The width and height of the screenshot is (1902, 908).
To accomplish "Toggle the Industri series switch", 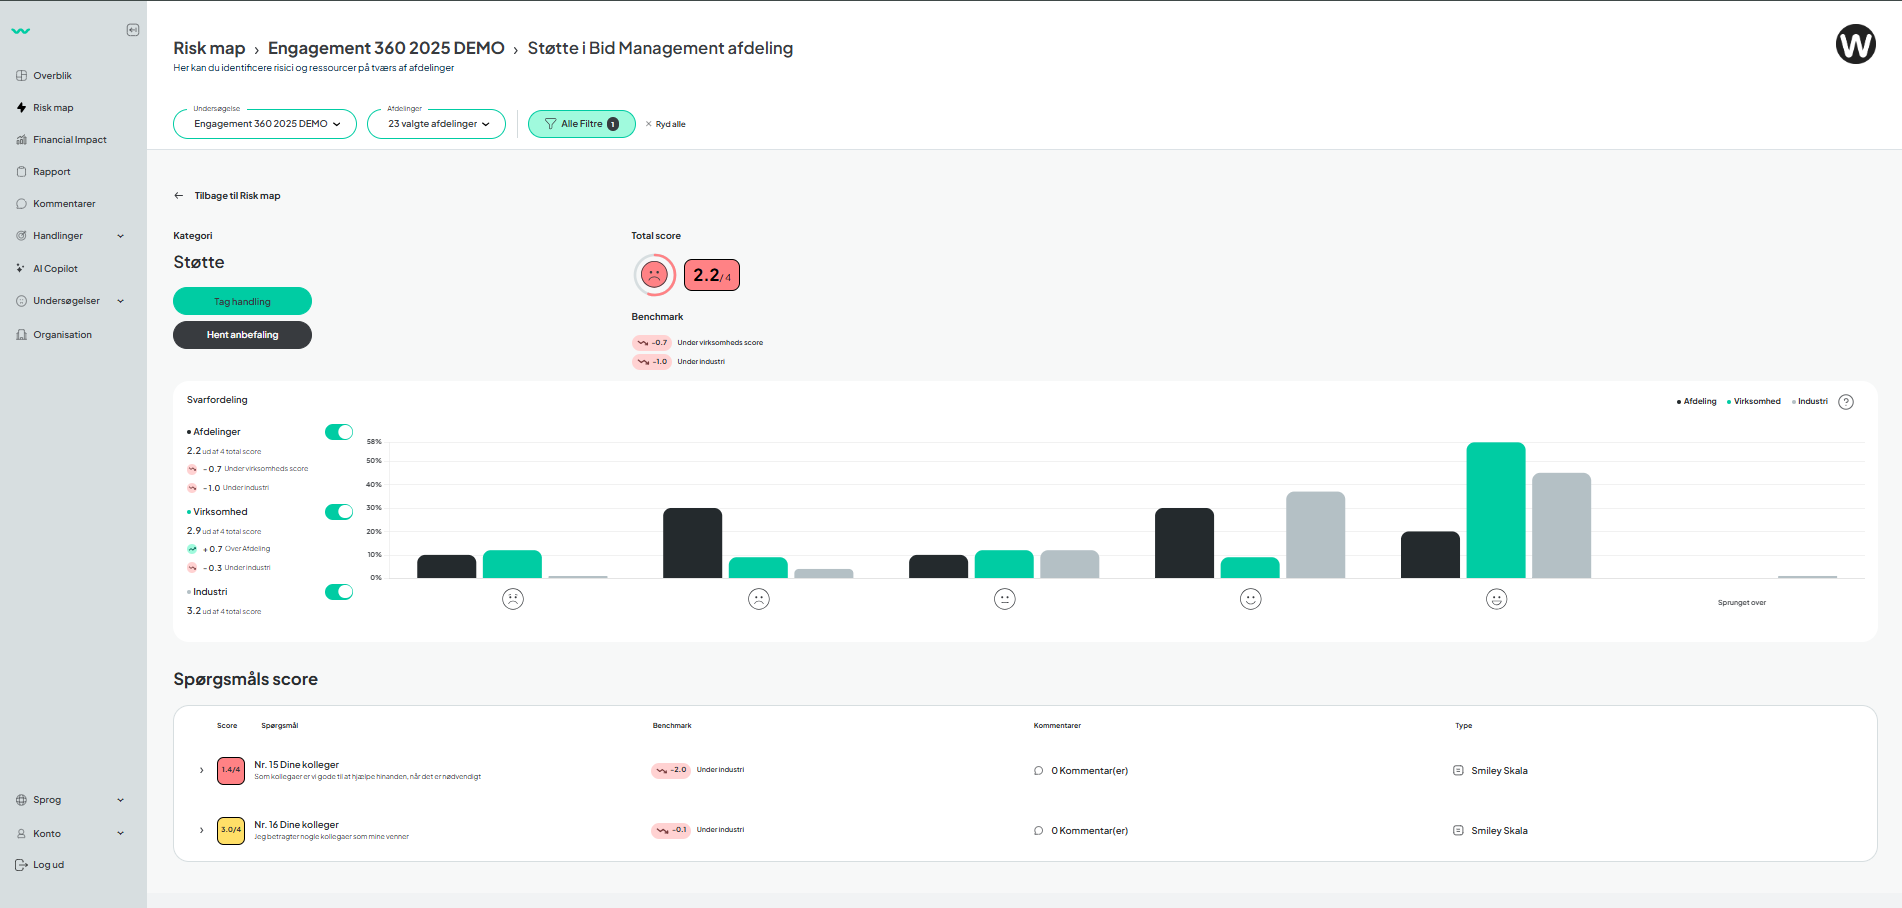I will [x=339, y=592].
